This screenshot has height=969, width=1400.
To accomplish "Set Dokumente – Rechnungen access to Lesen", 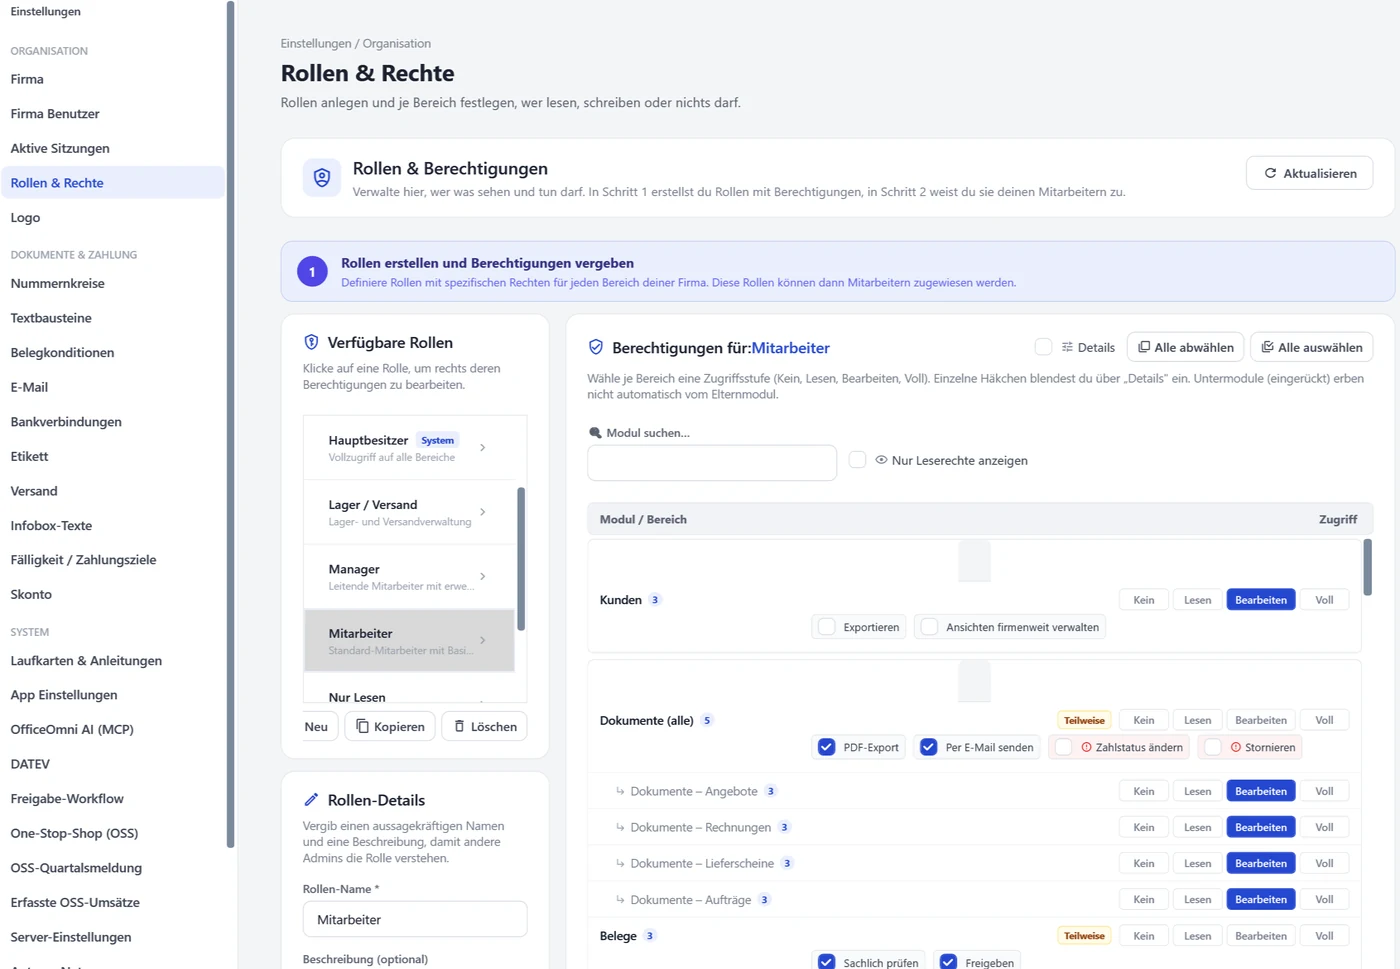I will click(x=1197, y=827).
